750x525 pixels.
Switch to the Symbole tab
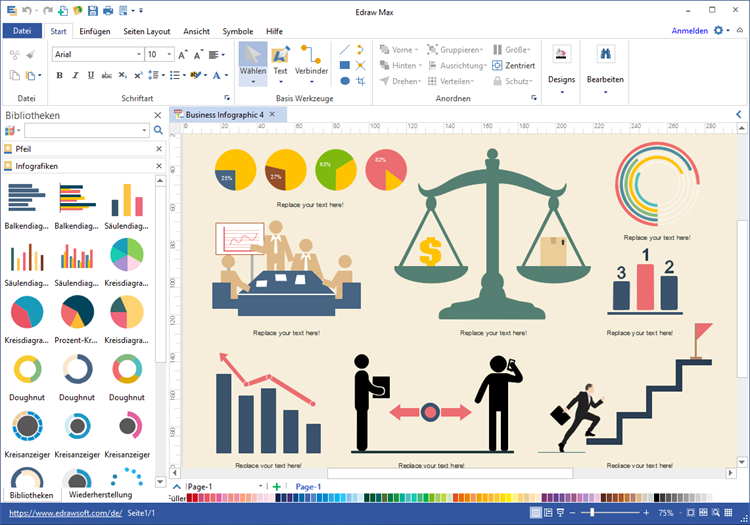[238, 31]
